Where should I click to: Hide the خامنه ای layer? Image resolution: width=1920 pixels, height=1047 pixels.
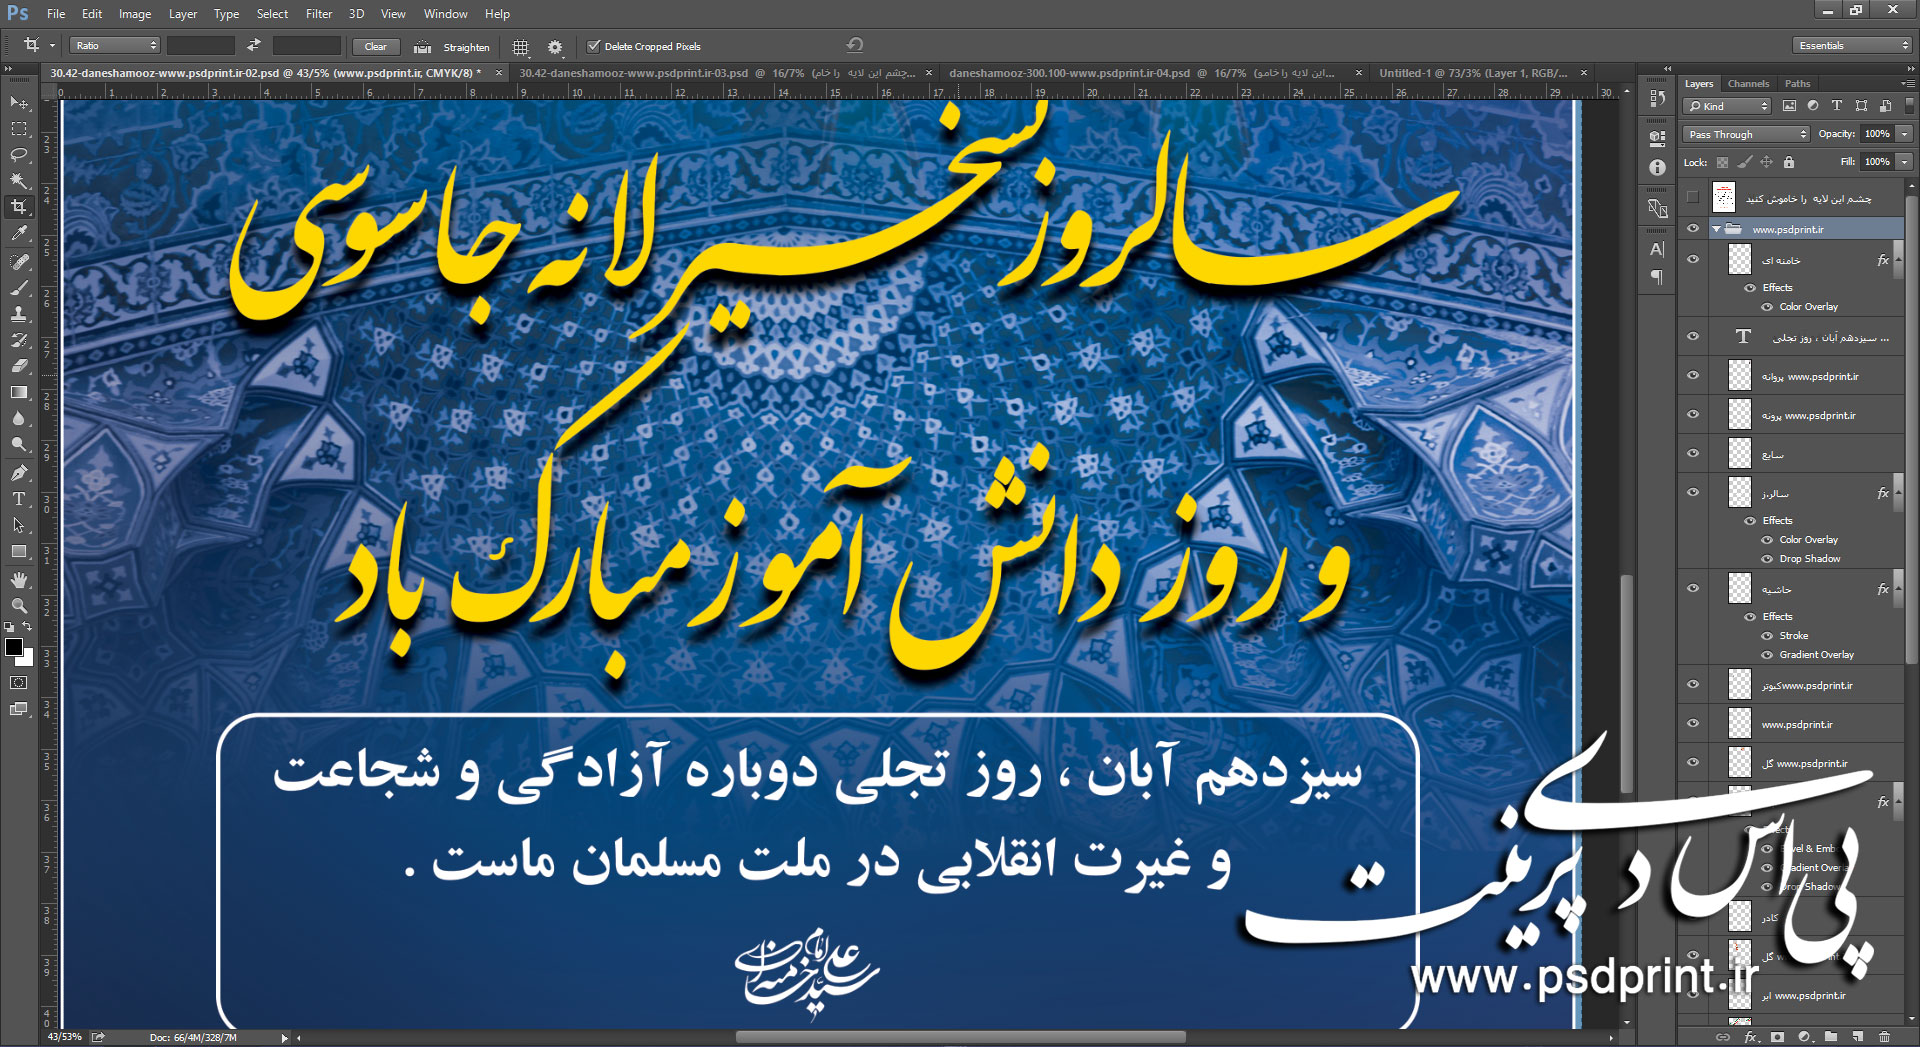click(x=1693, y=260)
